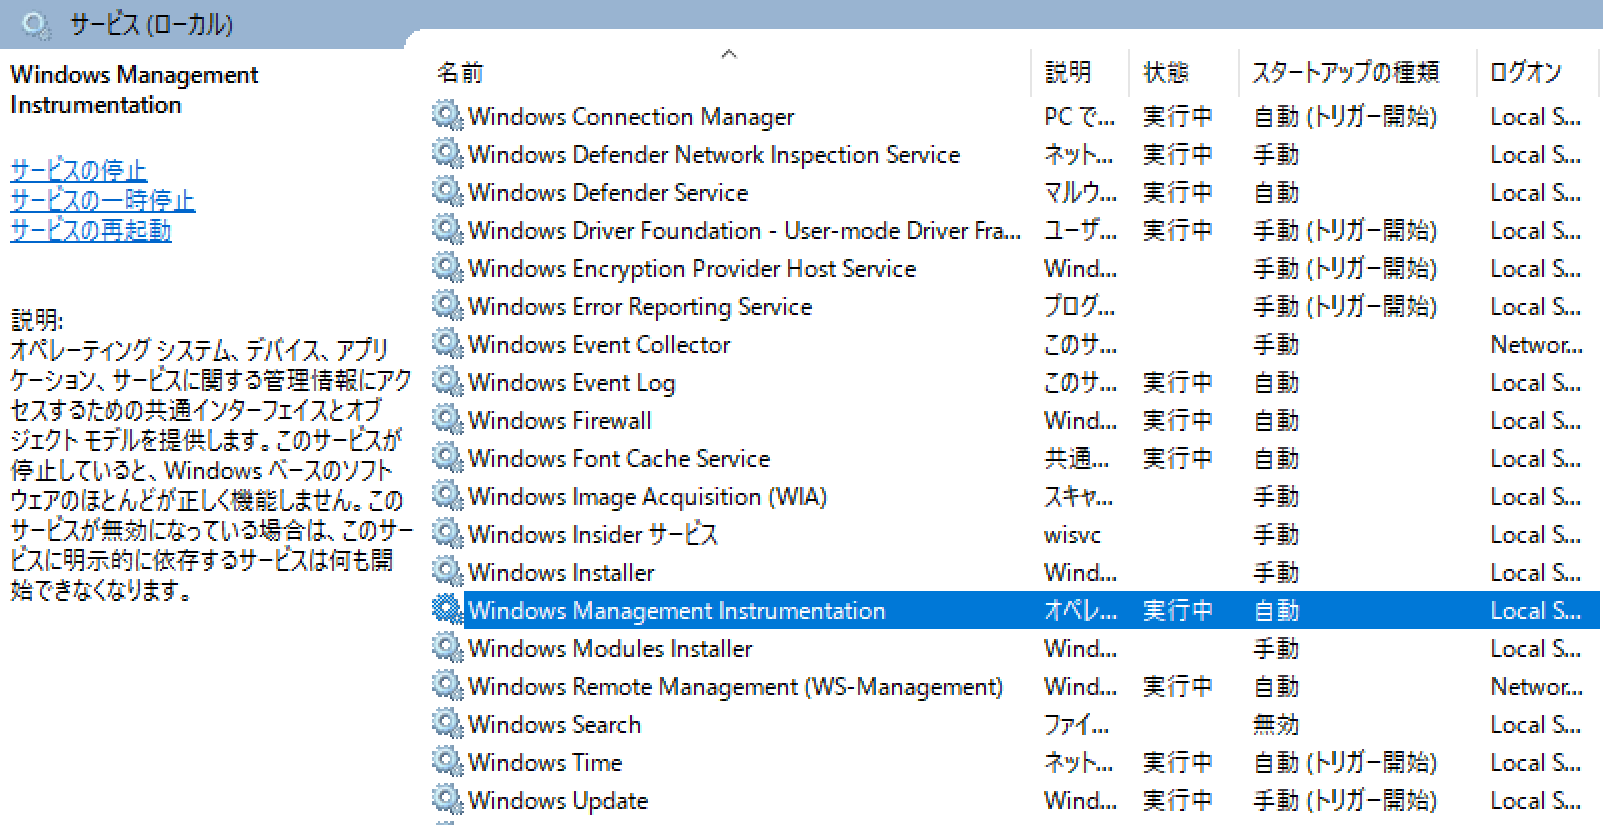Pause the service via サービスの一時停止 link

coord(102,200)
